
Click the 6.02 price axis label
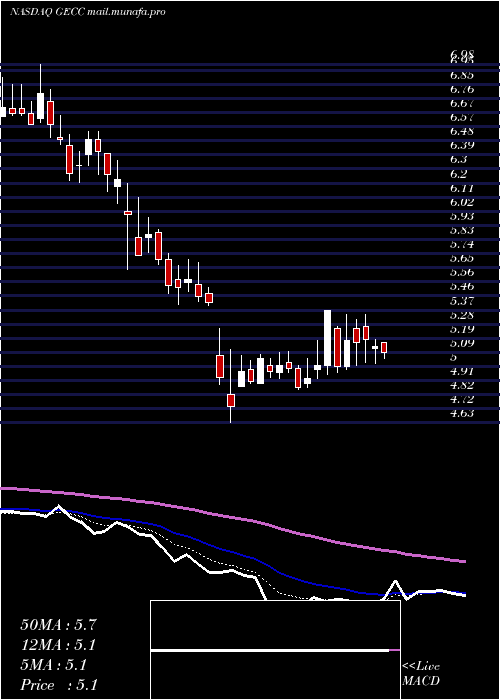(x=462, y=202)
